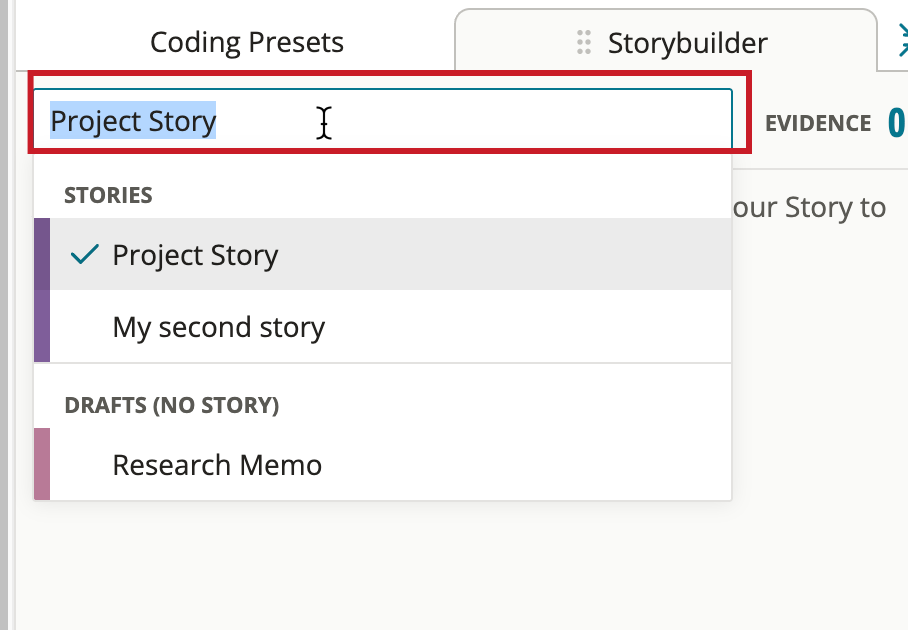The width and height of the screenshot is (908, 630).
Task: Choose My second story from the dropdown
Action: coord(383,327)
